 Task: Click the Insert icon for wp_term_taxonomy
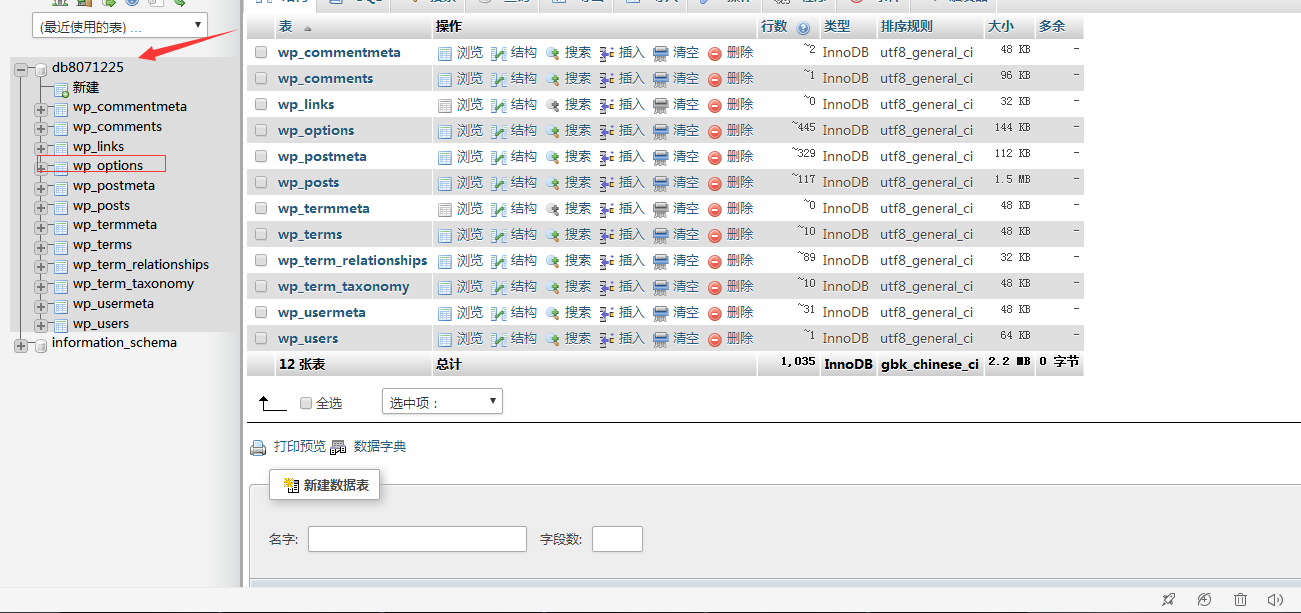[607, 287]
